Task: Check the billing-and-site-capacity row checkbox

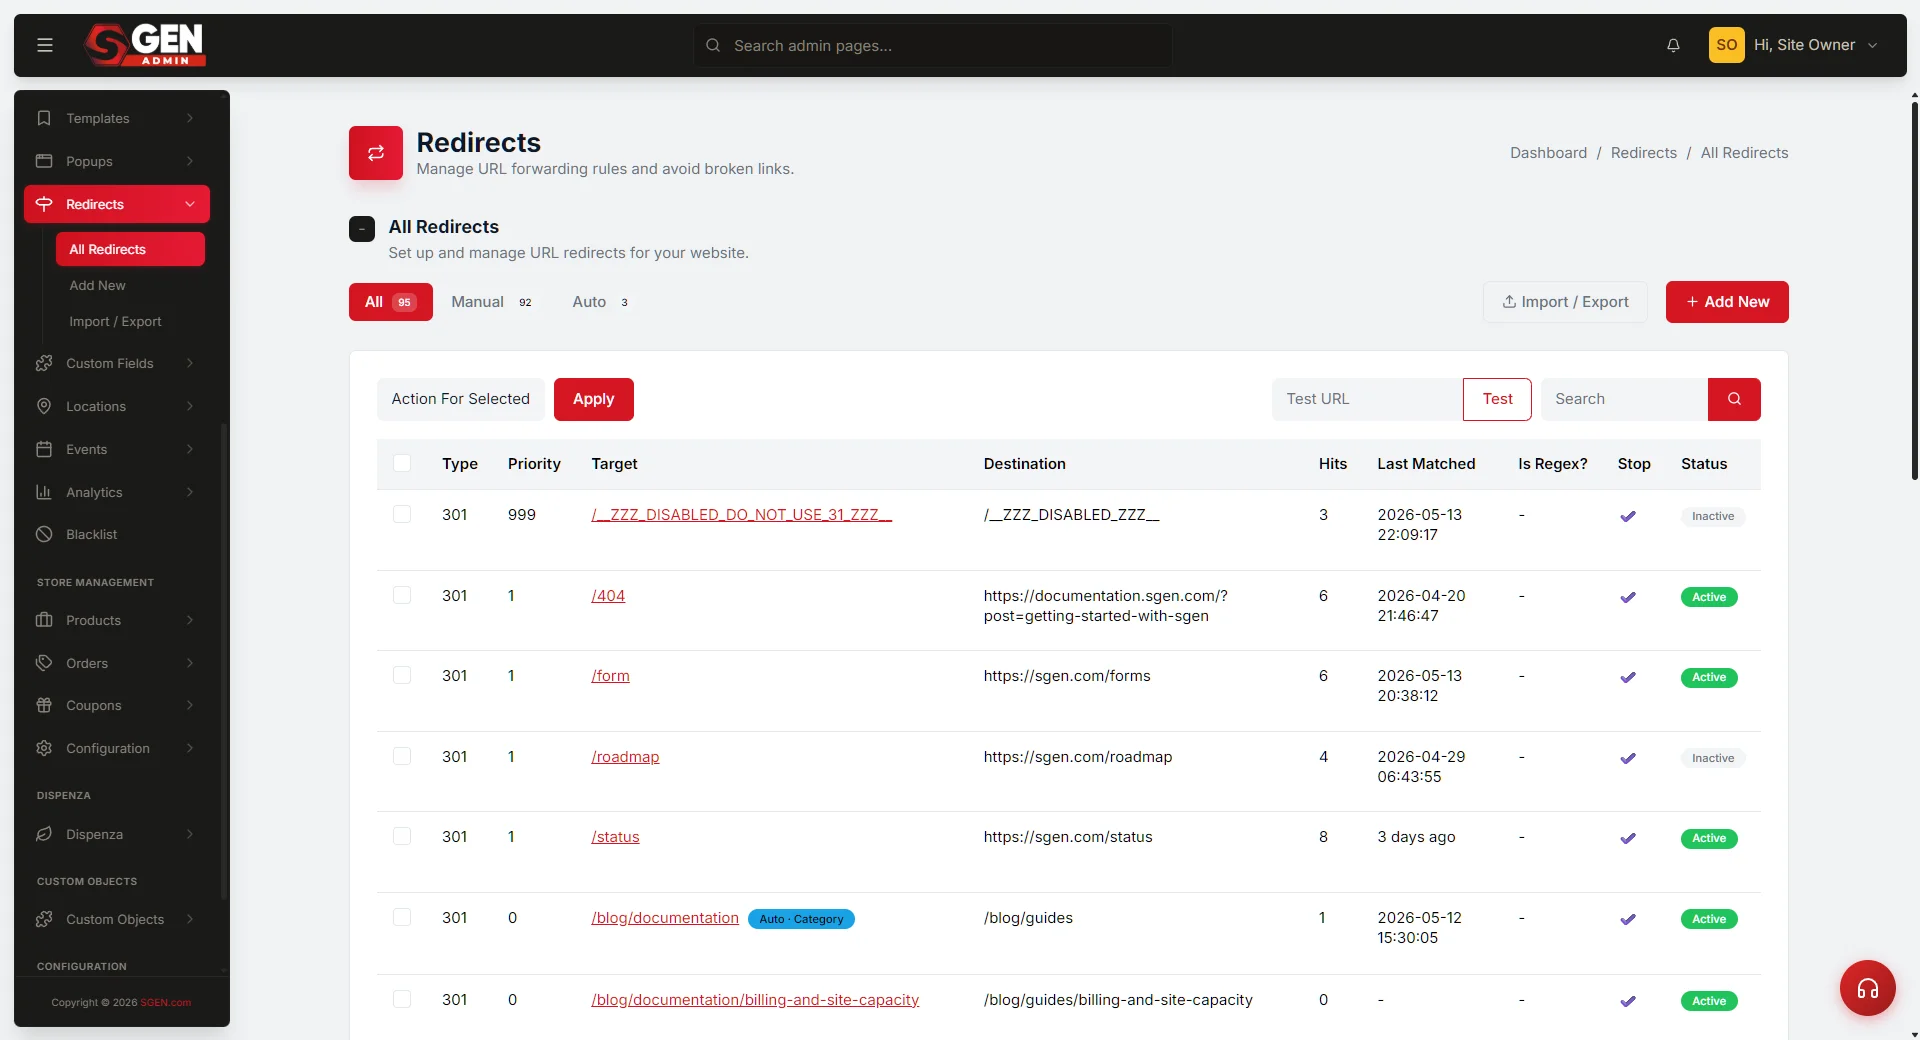Action: (402, 999)
